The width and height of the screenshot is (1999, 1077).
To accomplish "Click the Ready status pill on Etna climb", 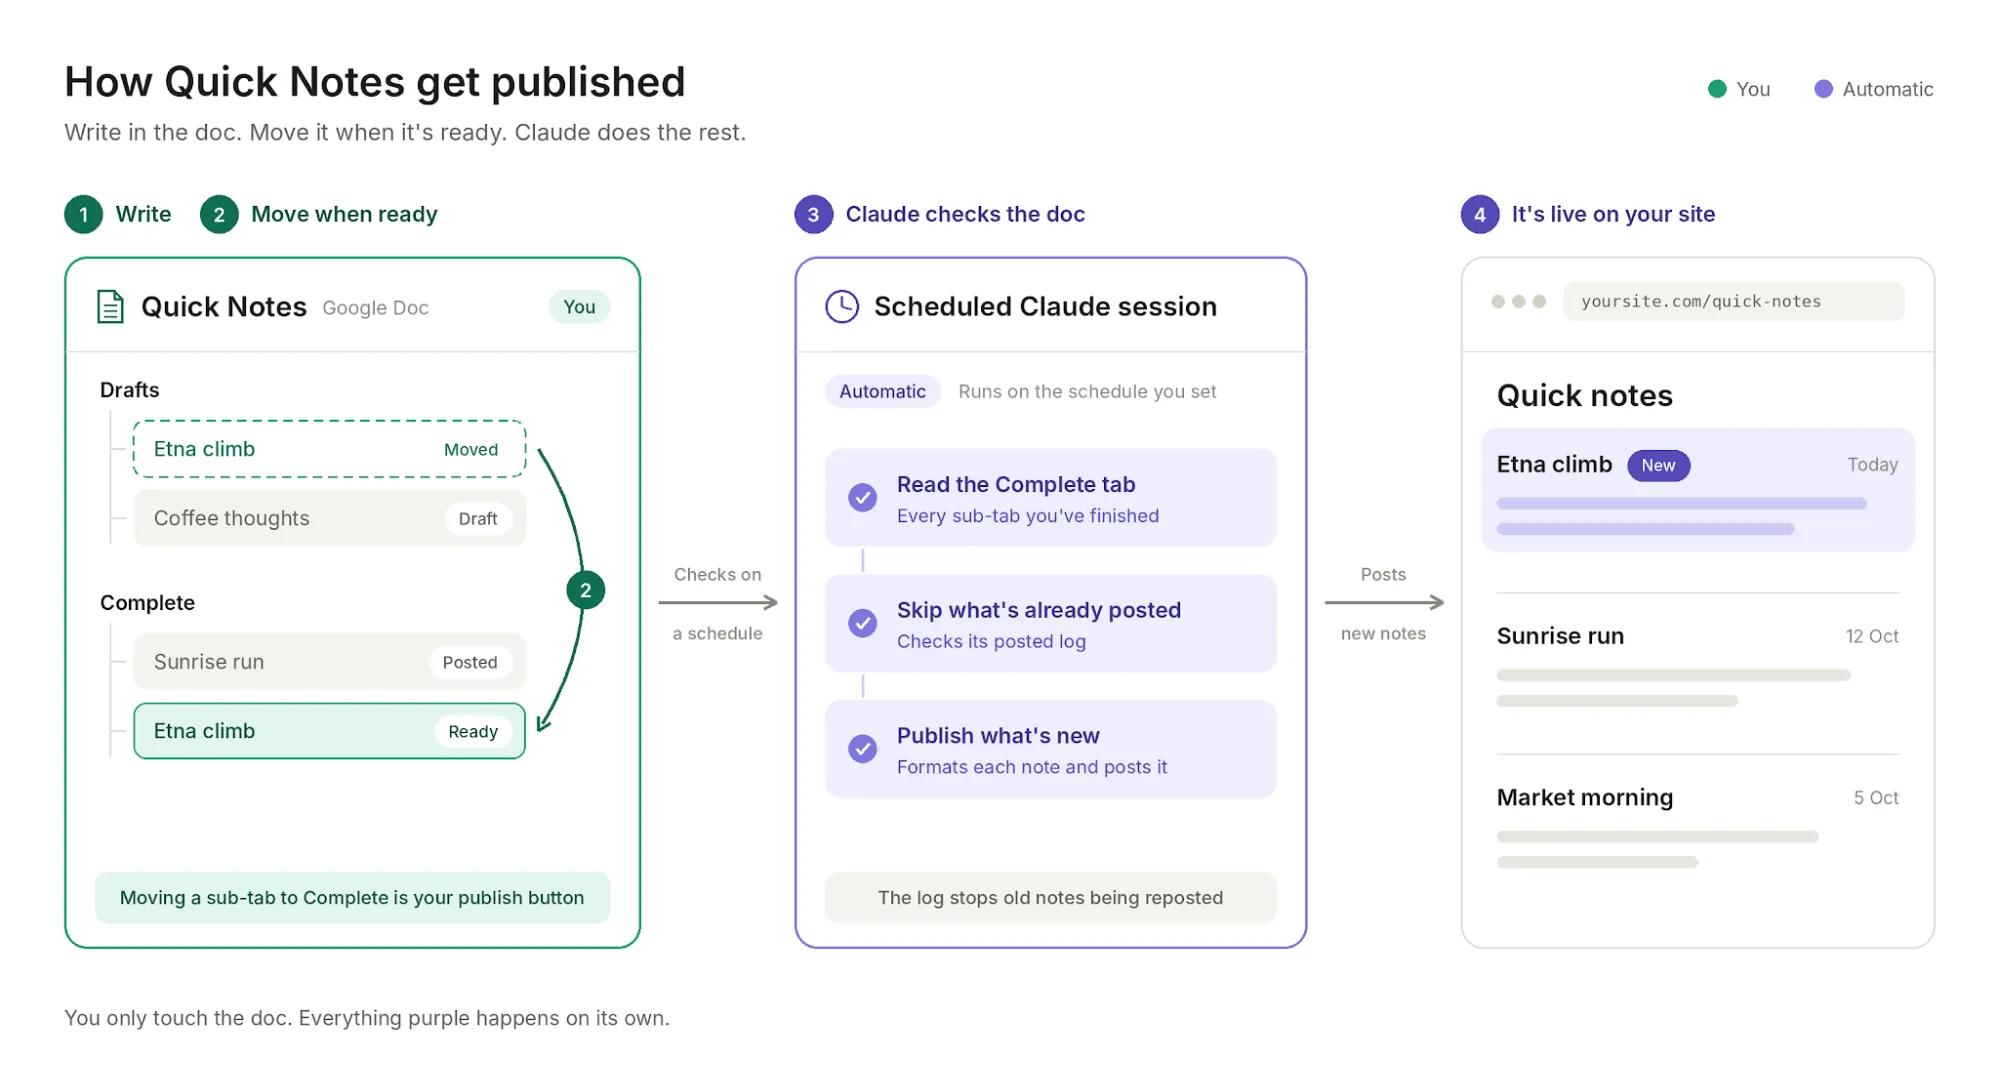I will 473,731.
